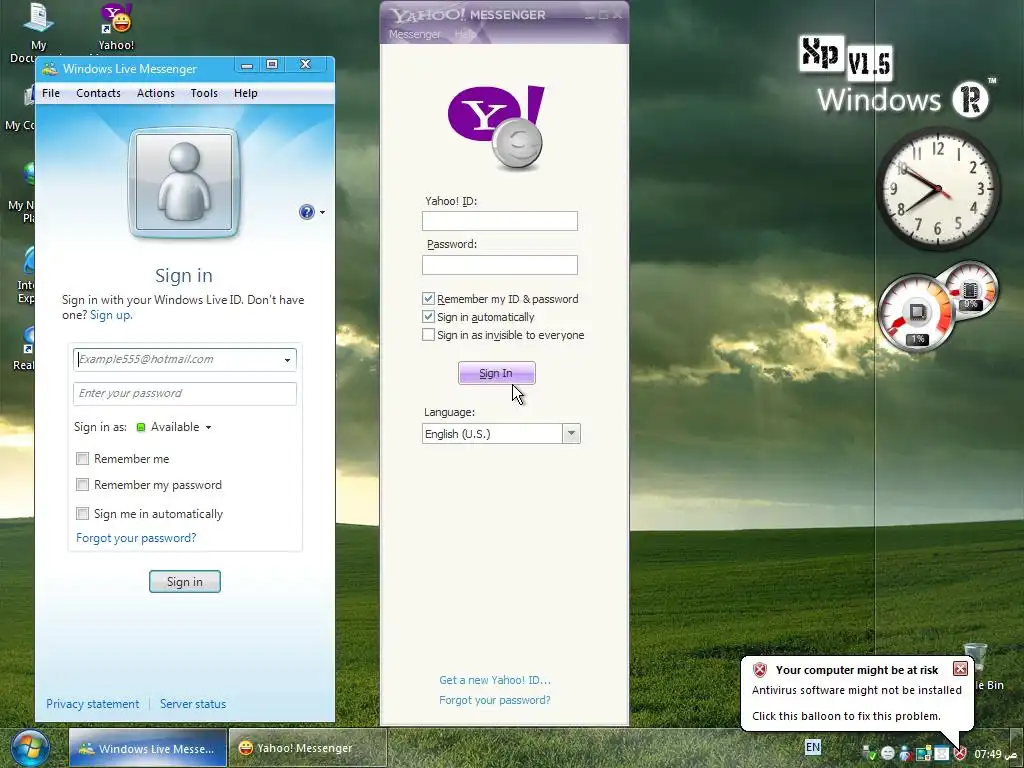This screenshot has height=768, width=1024.
Task: Click the red security shield tray icon
Action: click(x=959, y=754)
